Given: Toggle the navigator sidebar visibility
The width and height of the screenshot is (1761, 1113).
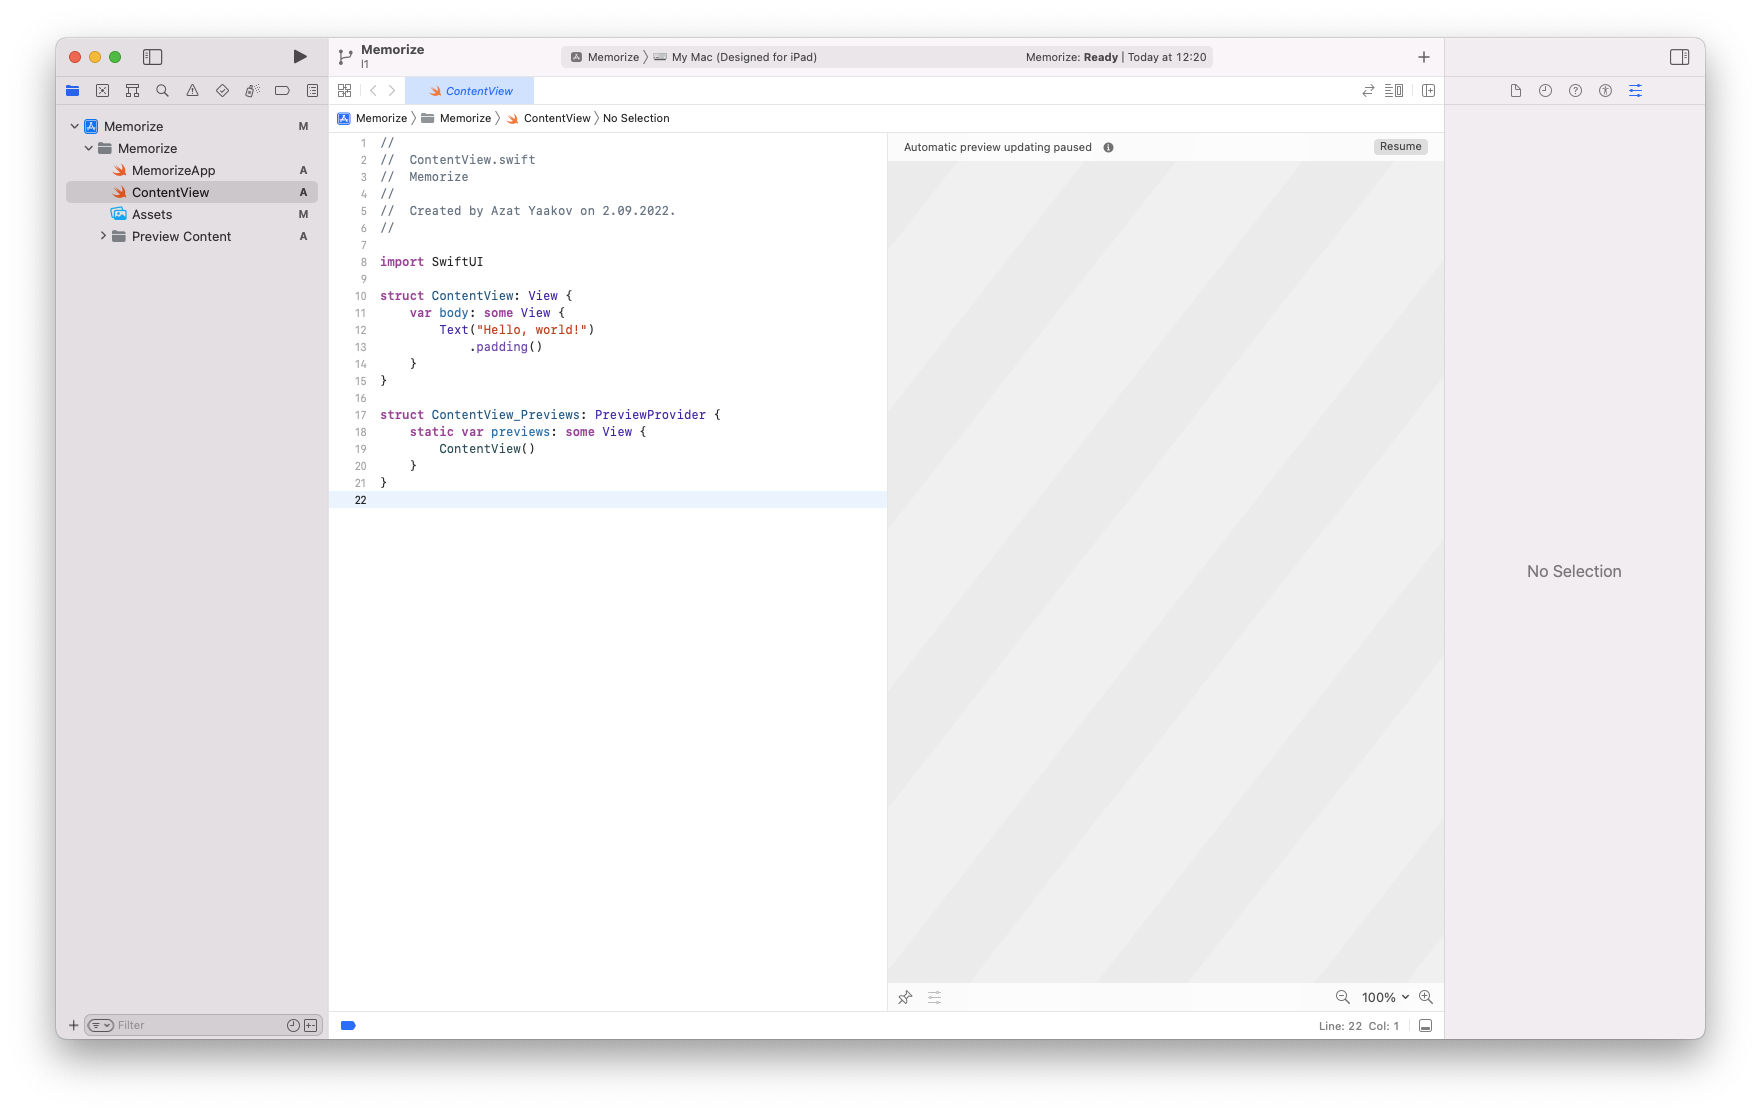Looking at the screenshot, I should pos(152,57).
